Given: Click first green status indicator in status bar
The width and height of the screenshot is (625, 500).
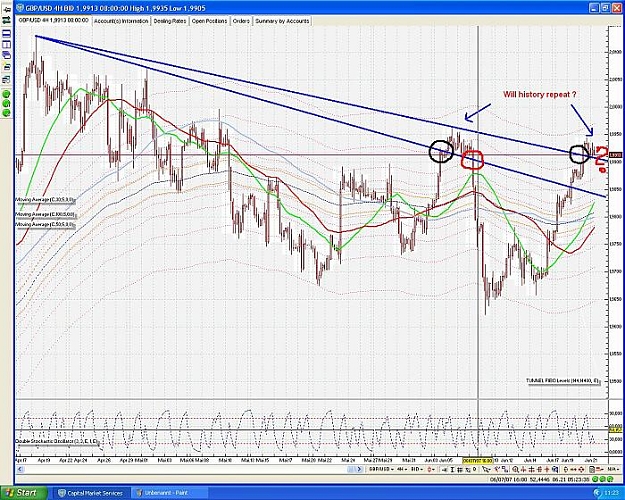Looking at the screenshot, I should pos(595,479).
